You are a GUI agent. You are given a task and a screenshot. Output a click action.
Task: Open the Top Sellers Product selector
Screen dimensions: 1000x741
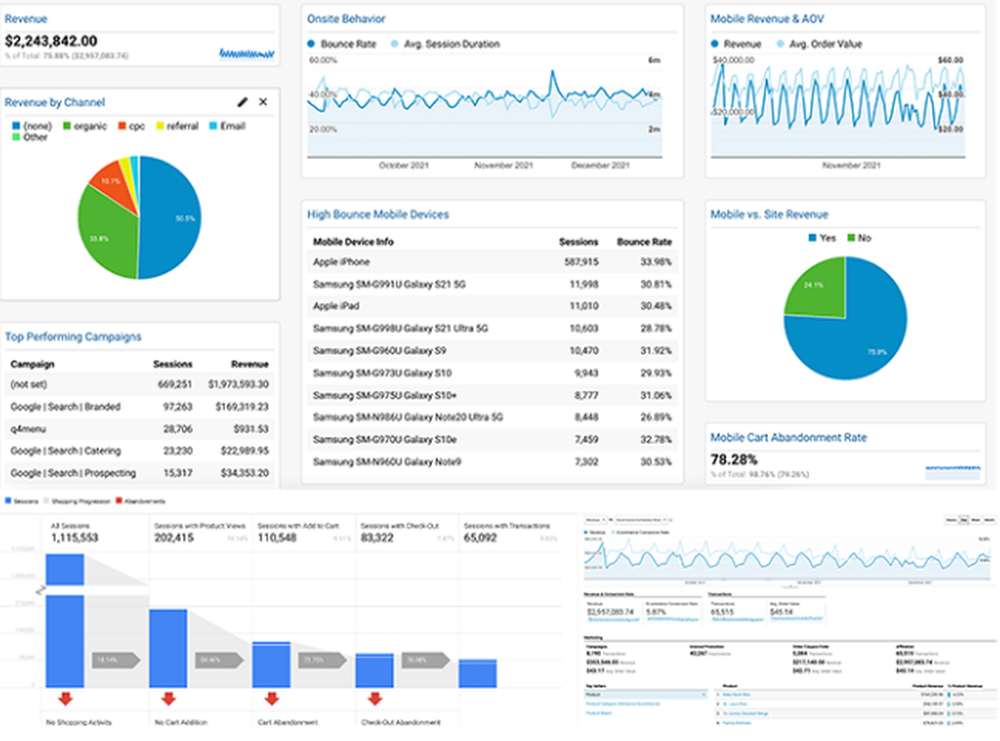pos(646,694)
